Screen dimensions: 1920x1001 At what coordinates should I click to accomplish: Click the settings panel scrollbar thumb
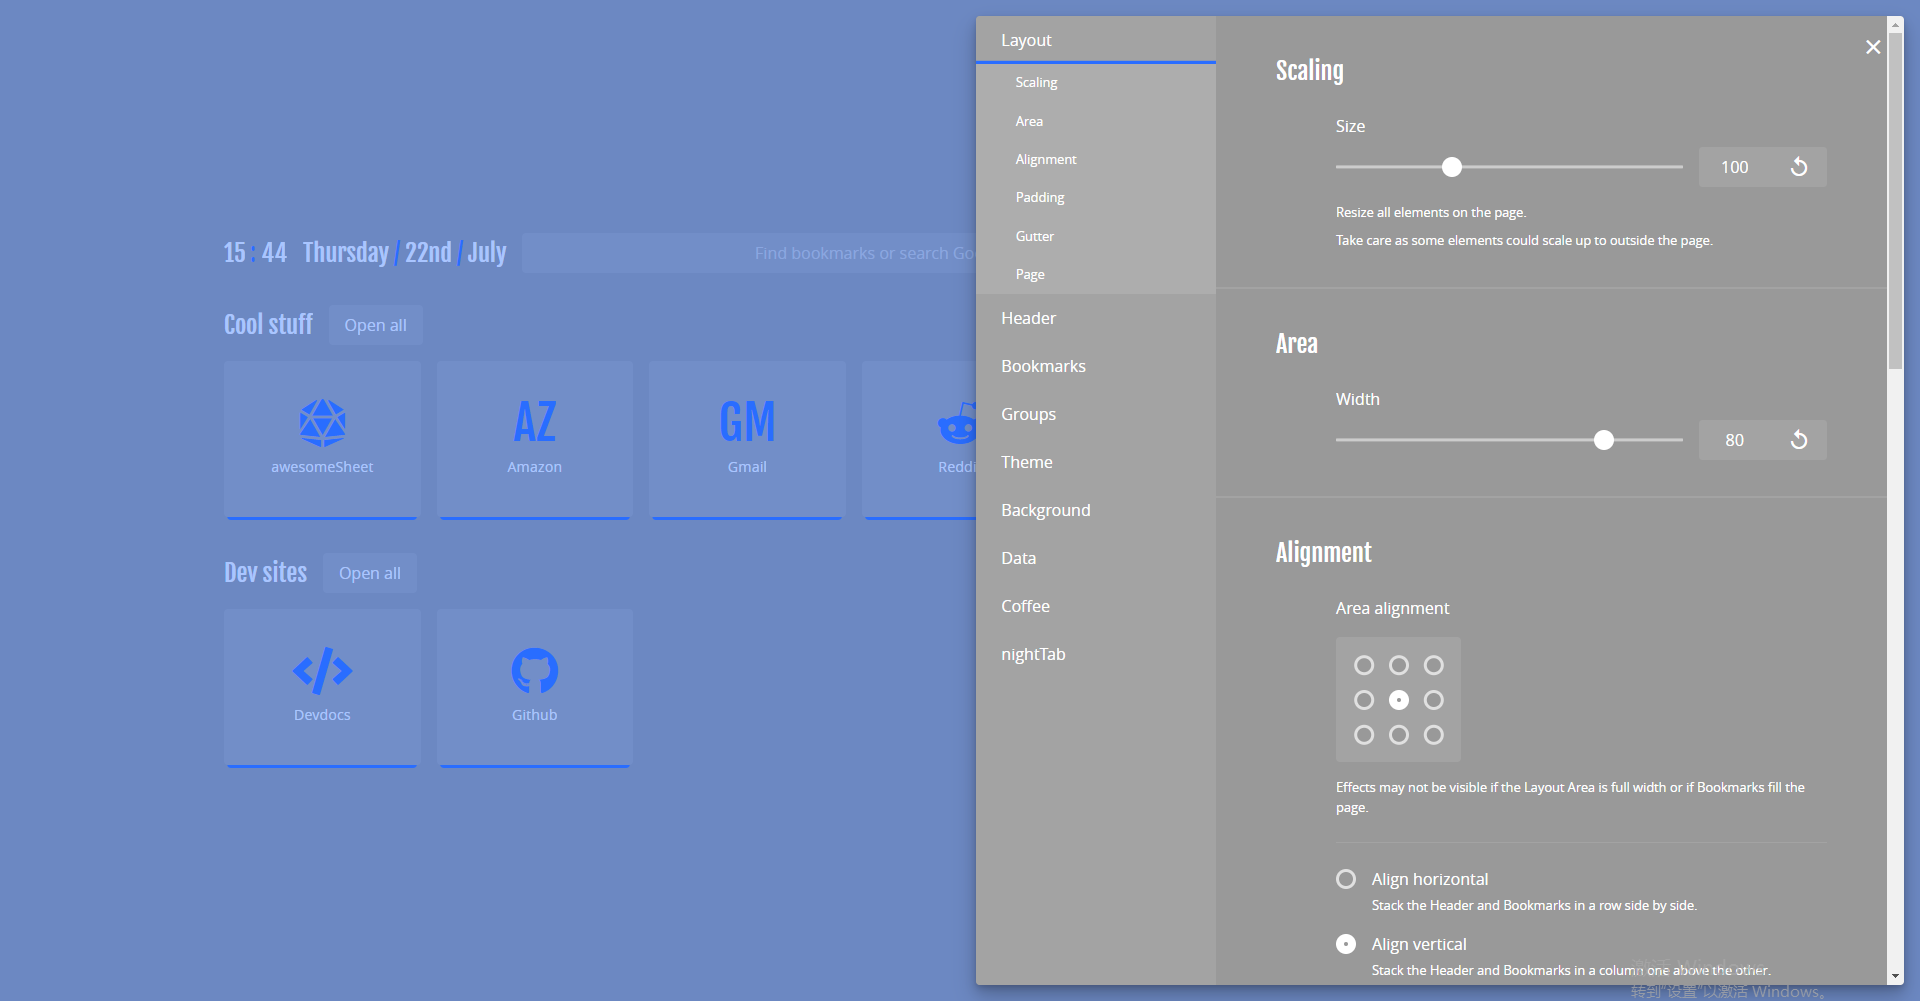(1895, 200)
